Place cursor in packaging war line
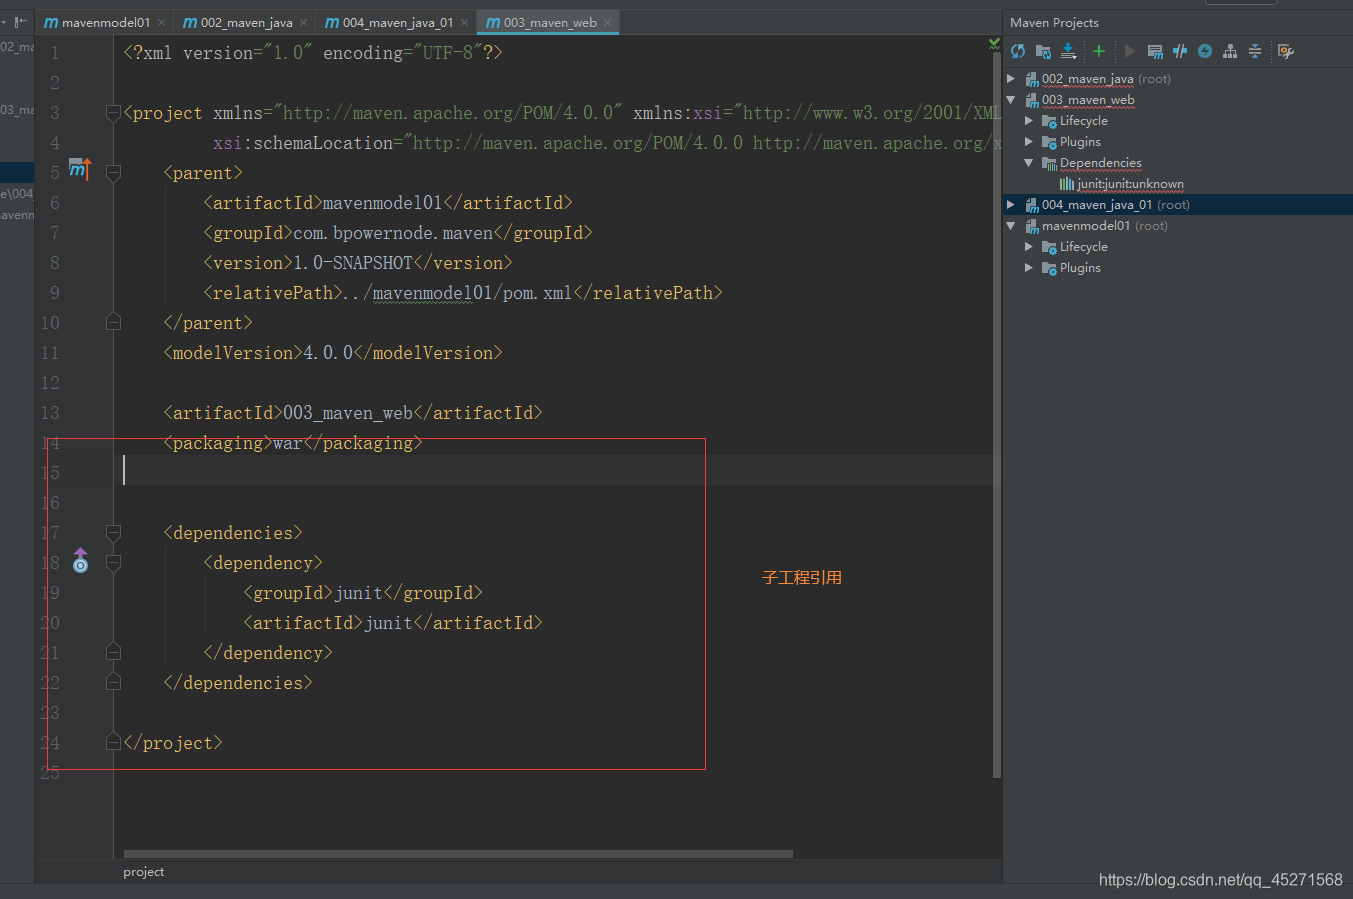This screenshot has height=899, width=1353. tap(293, 443)
